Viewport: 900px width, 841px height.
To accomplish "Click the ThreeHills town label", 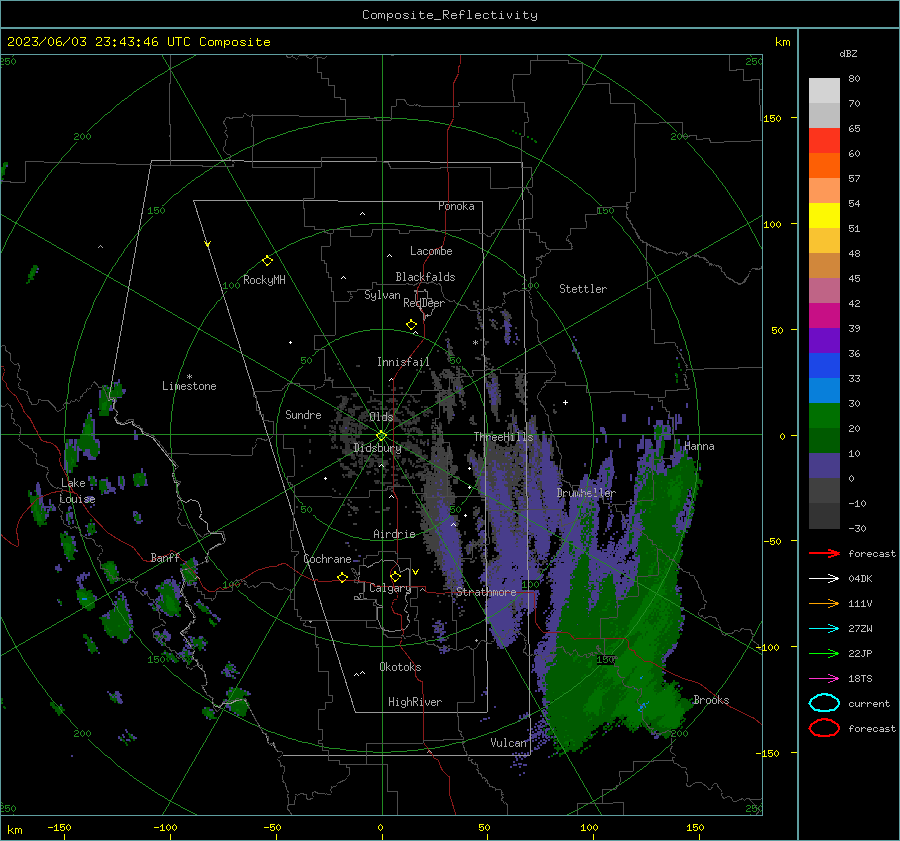I will [503, 437].
